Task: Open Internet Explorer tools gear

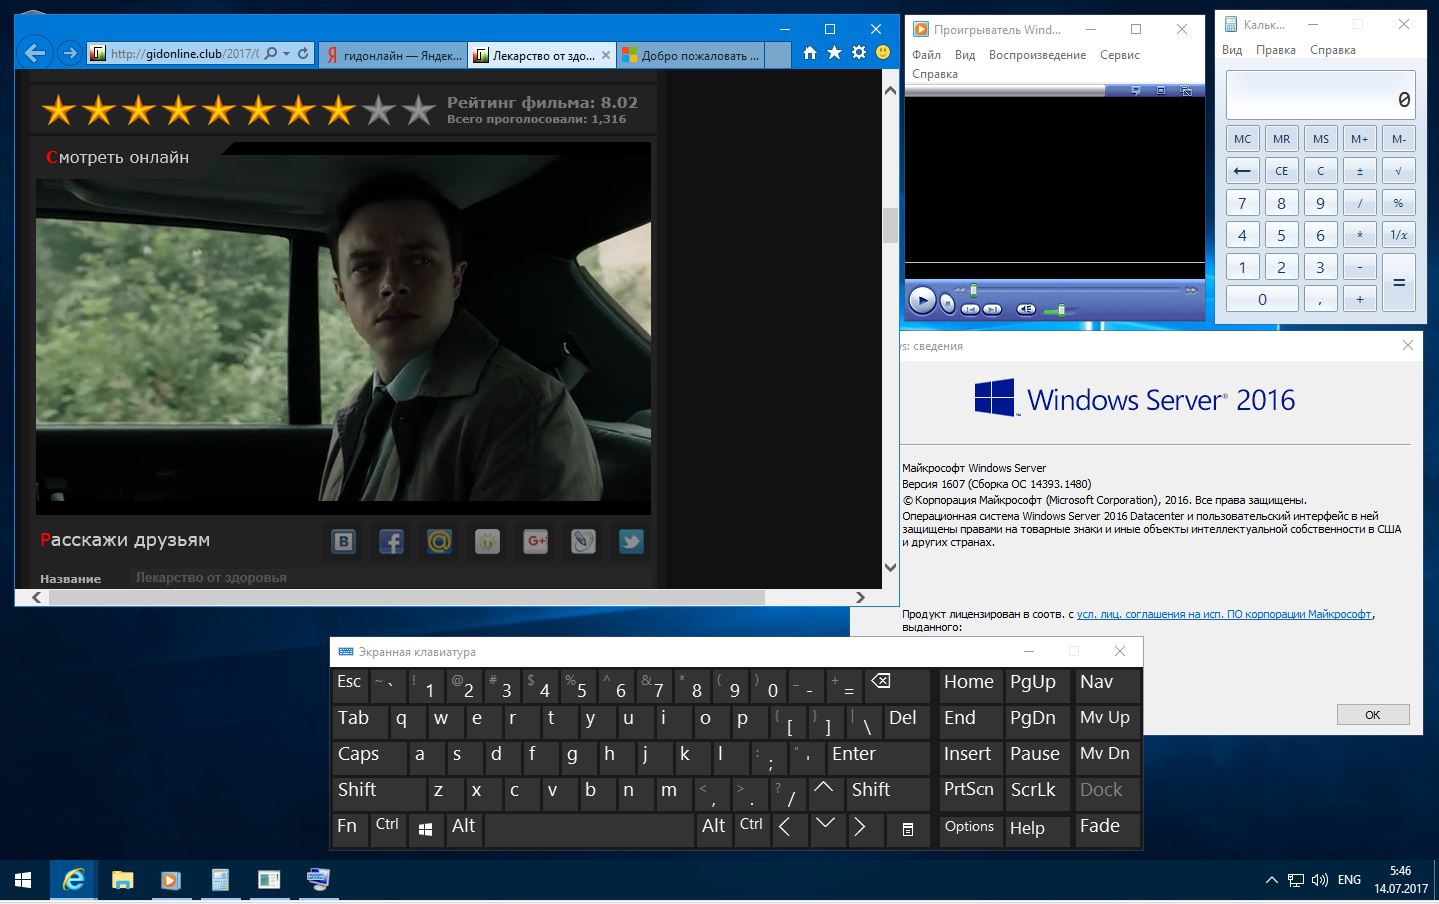Action: point(859,53)
